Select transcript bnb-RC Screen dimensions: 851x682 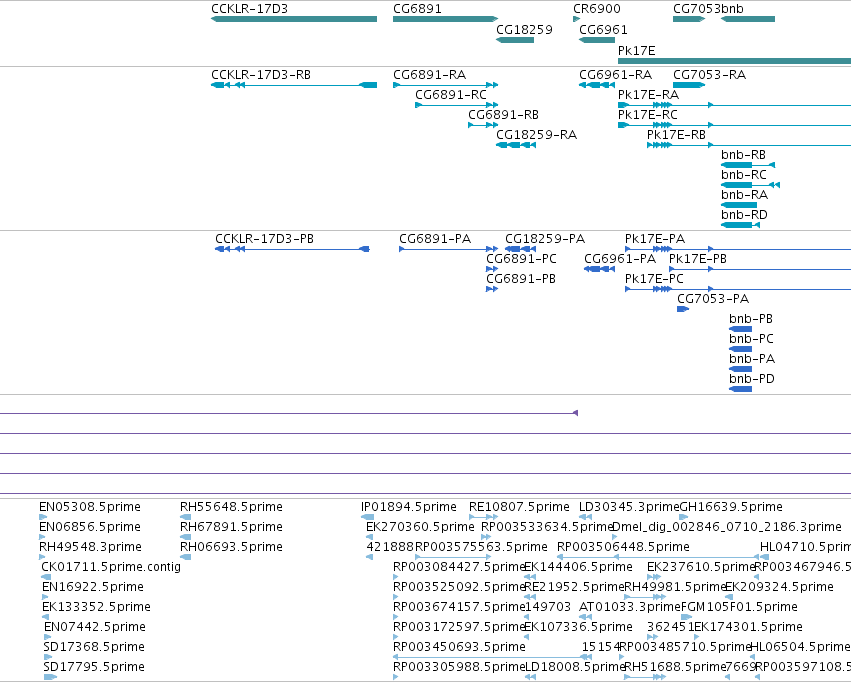click(x=750, y=184)
